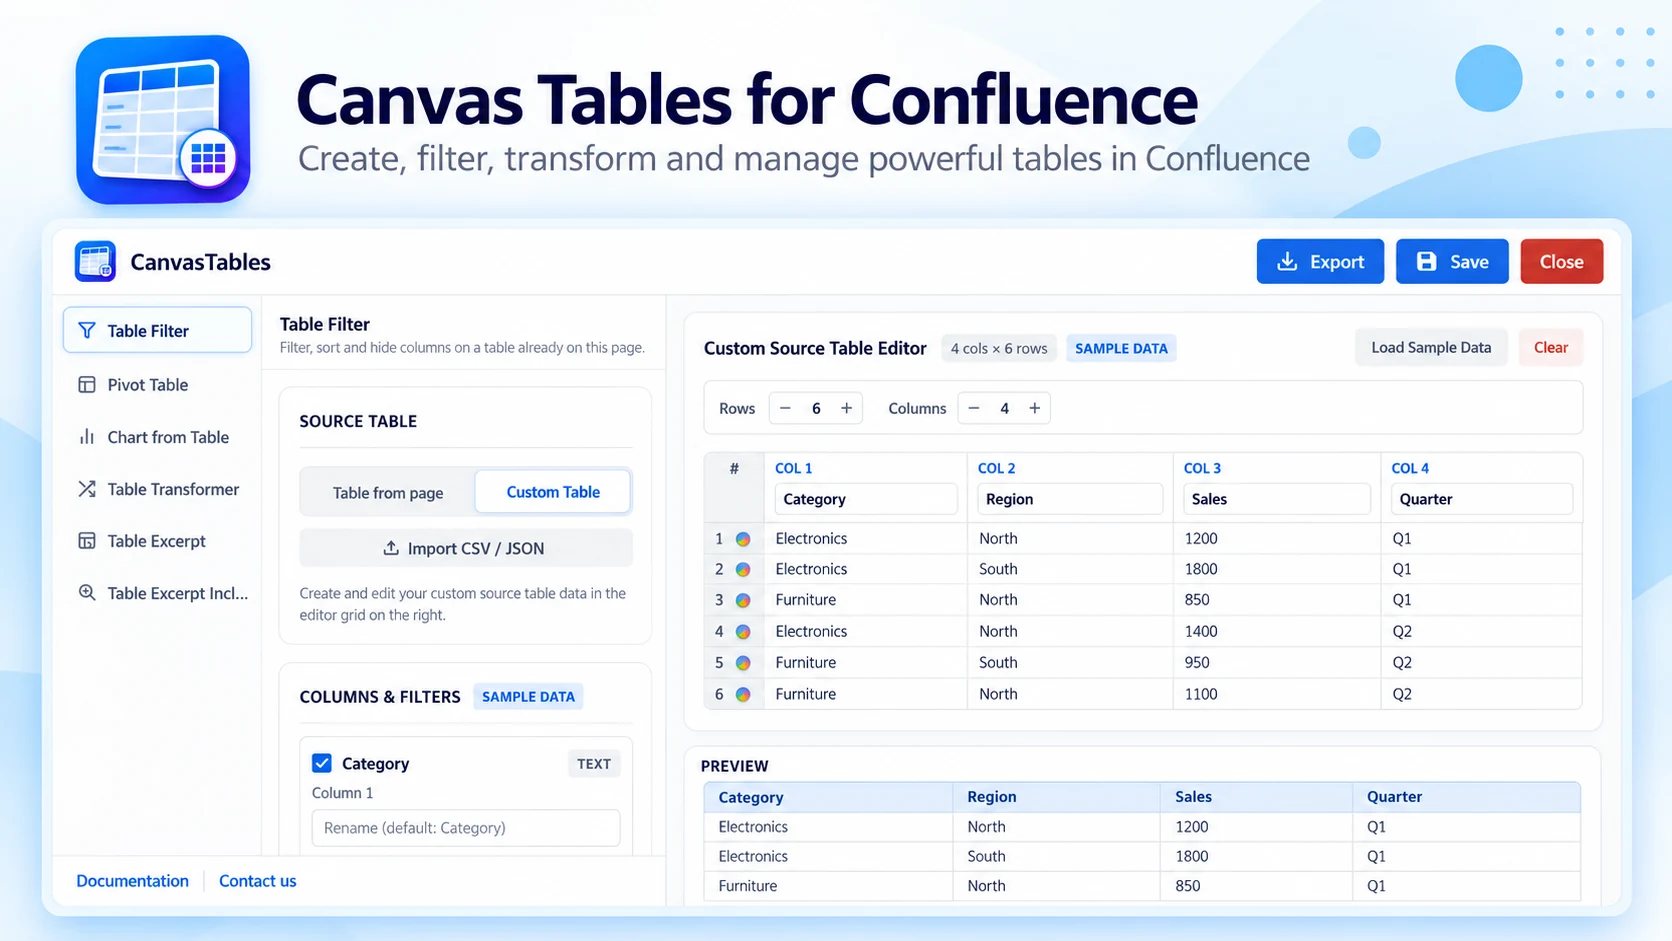Click Import CSV / JSON button
The height and width of the screenshot is (941, 1672).
466,548
